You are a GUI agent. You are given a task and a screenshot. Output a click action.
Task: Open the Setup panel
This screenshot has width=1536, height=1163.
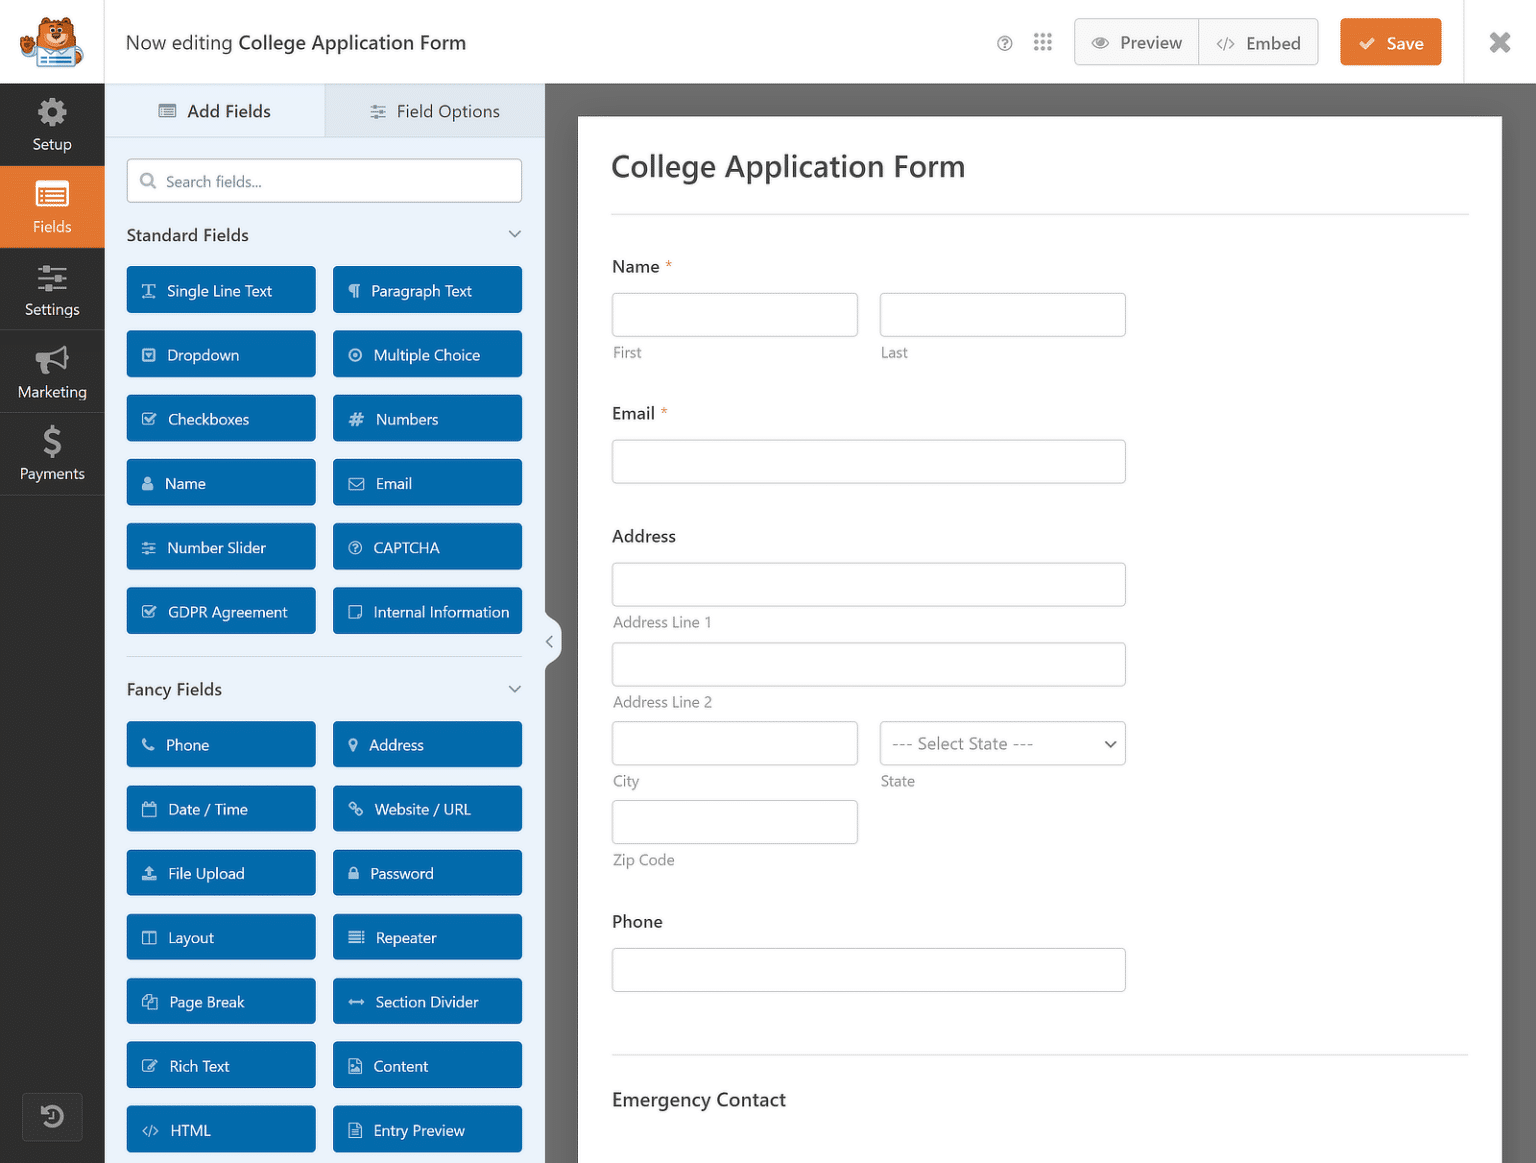point(52,124)
